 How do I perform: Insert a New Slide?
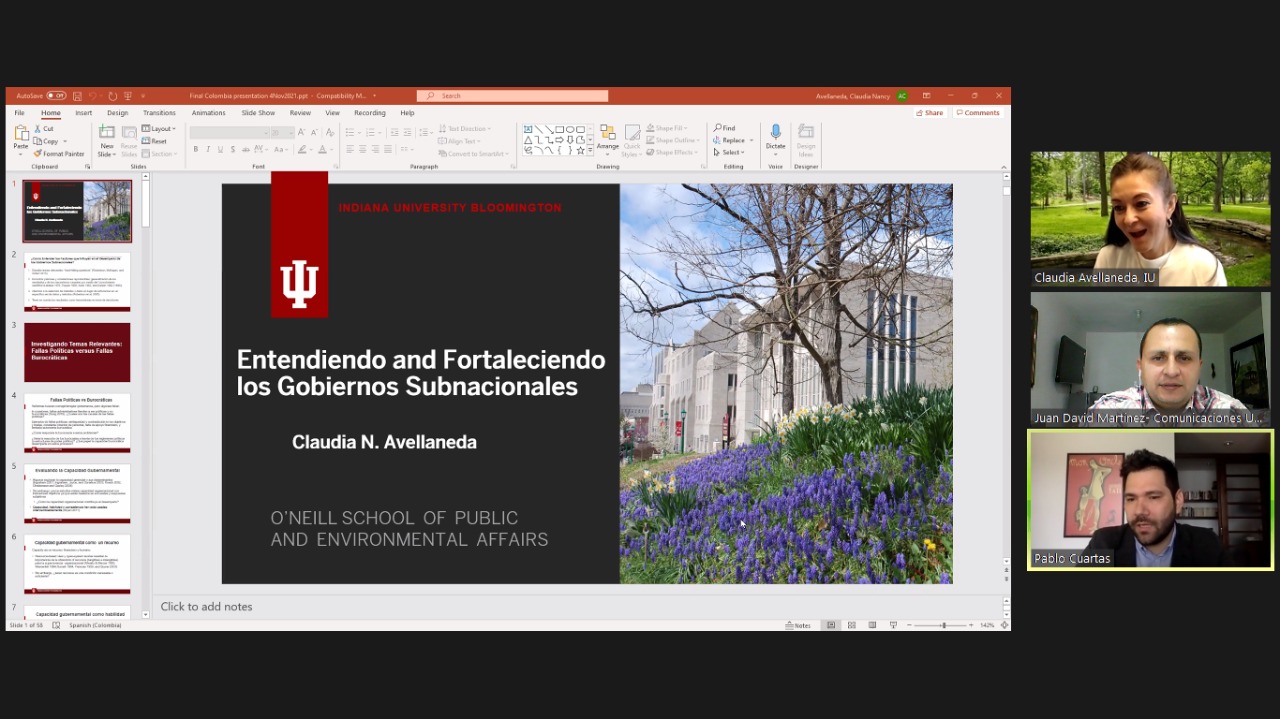(107, 141)
